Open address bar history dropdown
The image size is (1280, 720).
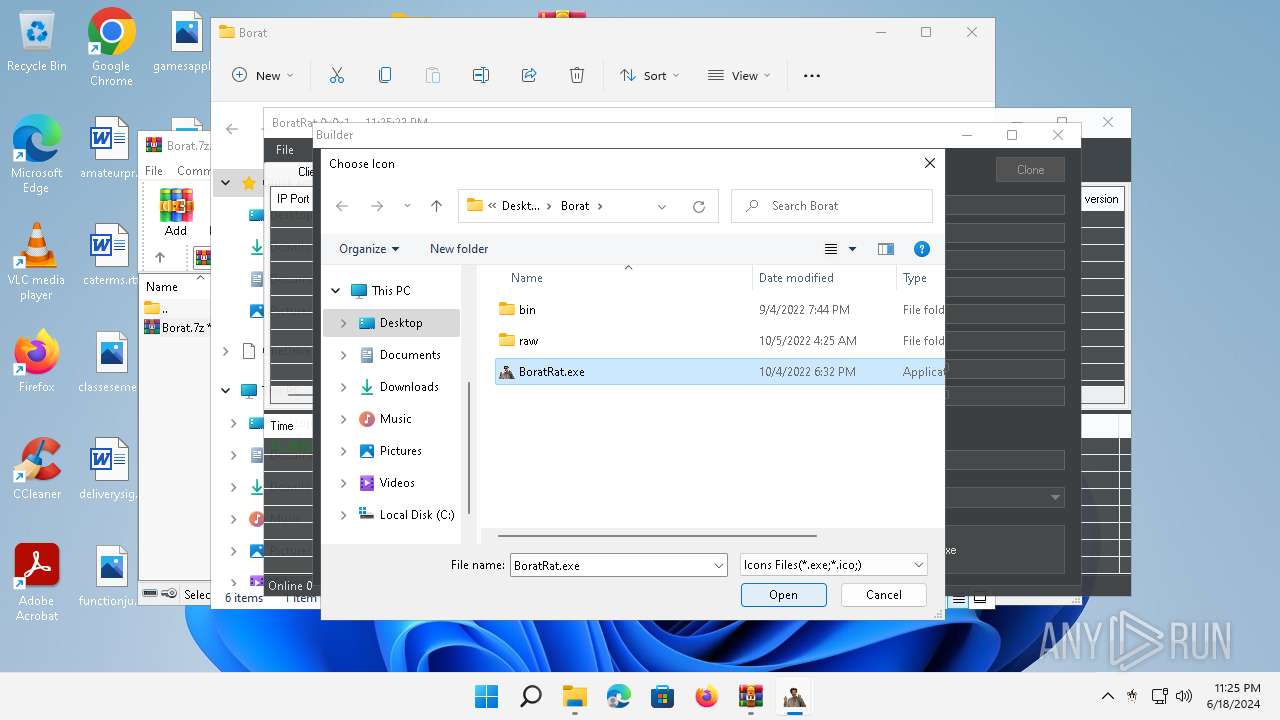click(x=662, y=206)
